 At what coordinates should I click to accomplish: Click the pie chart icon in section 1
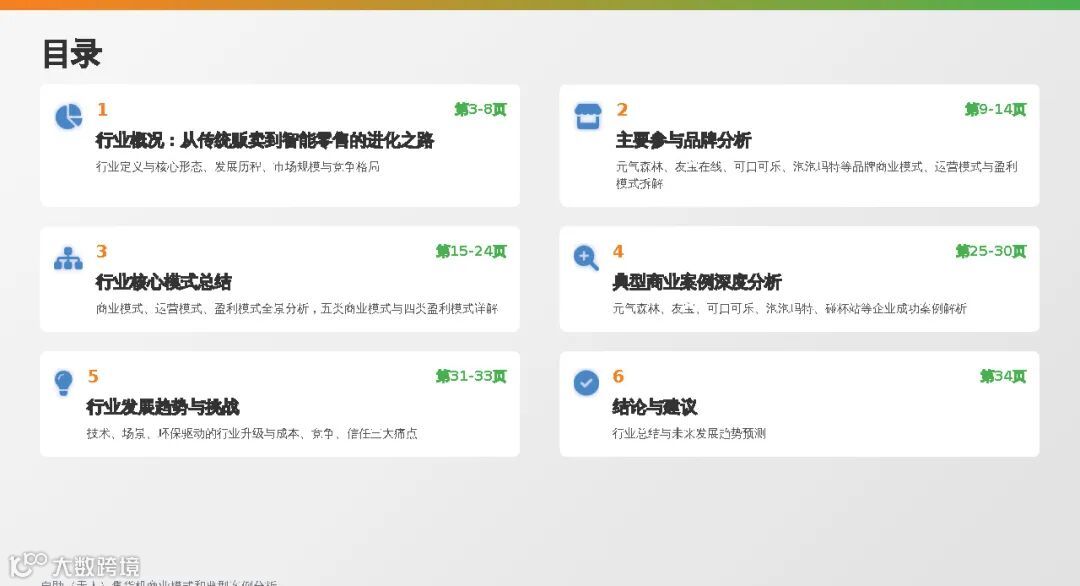click(69, 116)
